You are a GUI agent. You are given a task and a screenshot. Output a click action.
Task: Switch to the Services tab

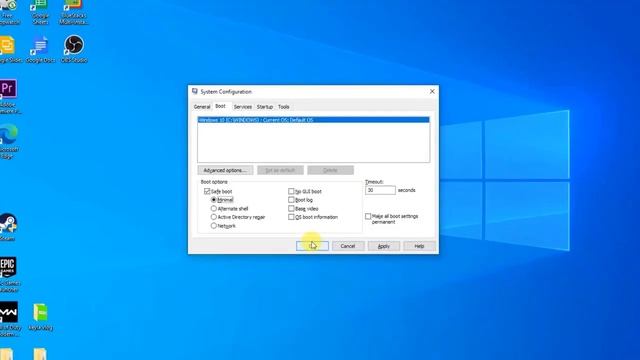242,107
